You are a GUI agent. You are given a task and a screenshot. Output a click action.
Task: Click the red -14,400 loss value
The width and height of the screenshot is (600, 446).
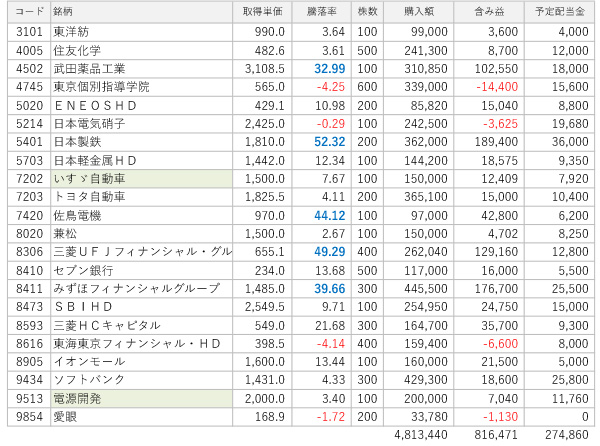coord(497,87)
